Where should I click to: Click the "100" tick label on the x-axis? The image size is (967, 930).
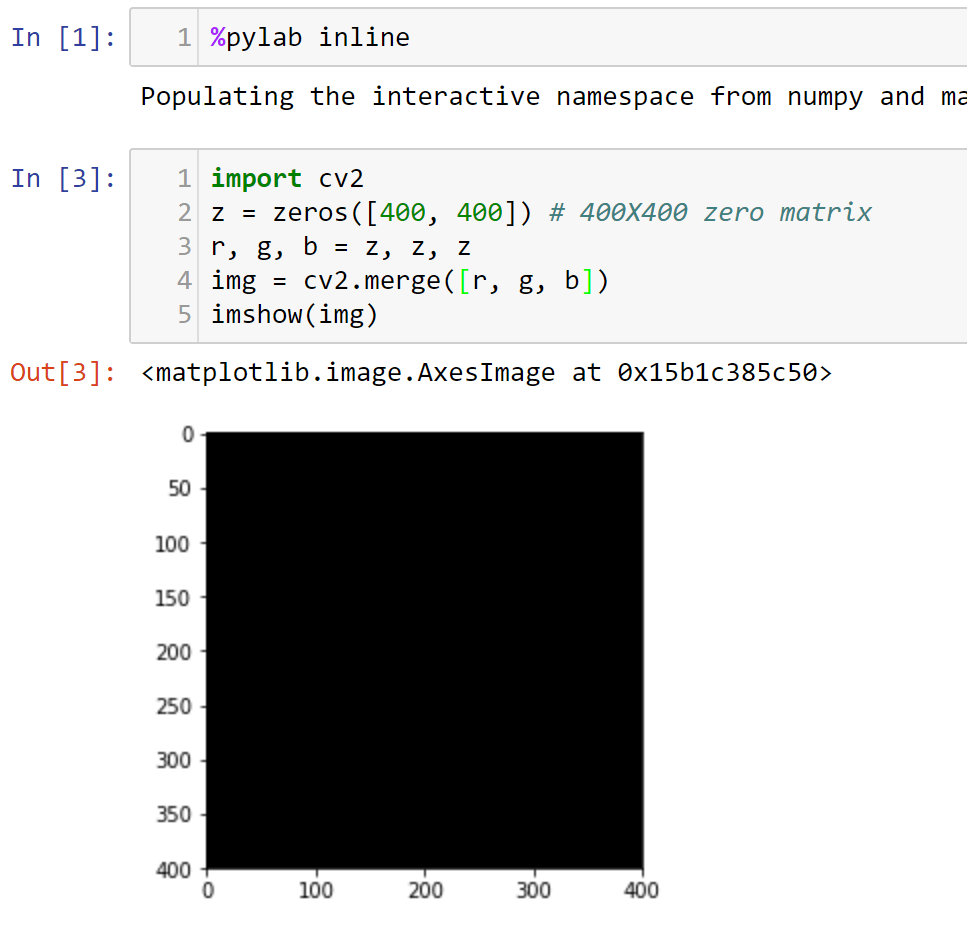click(x=317, y=889)
